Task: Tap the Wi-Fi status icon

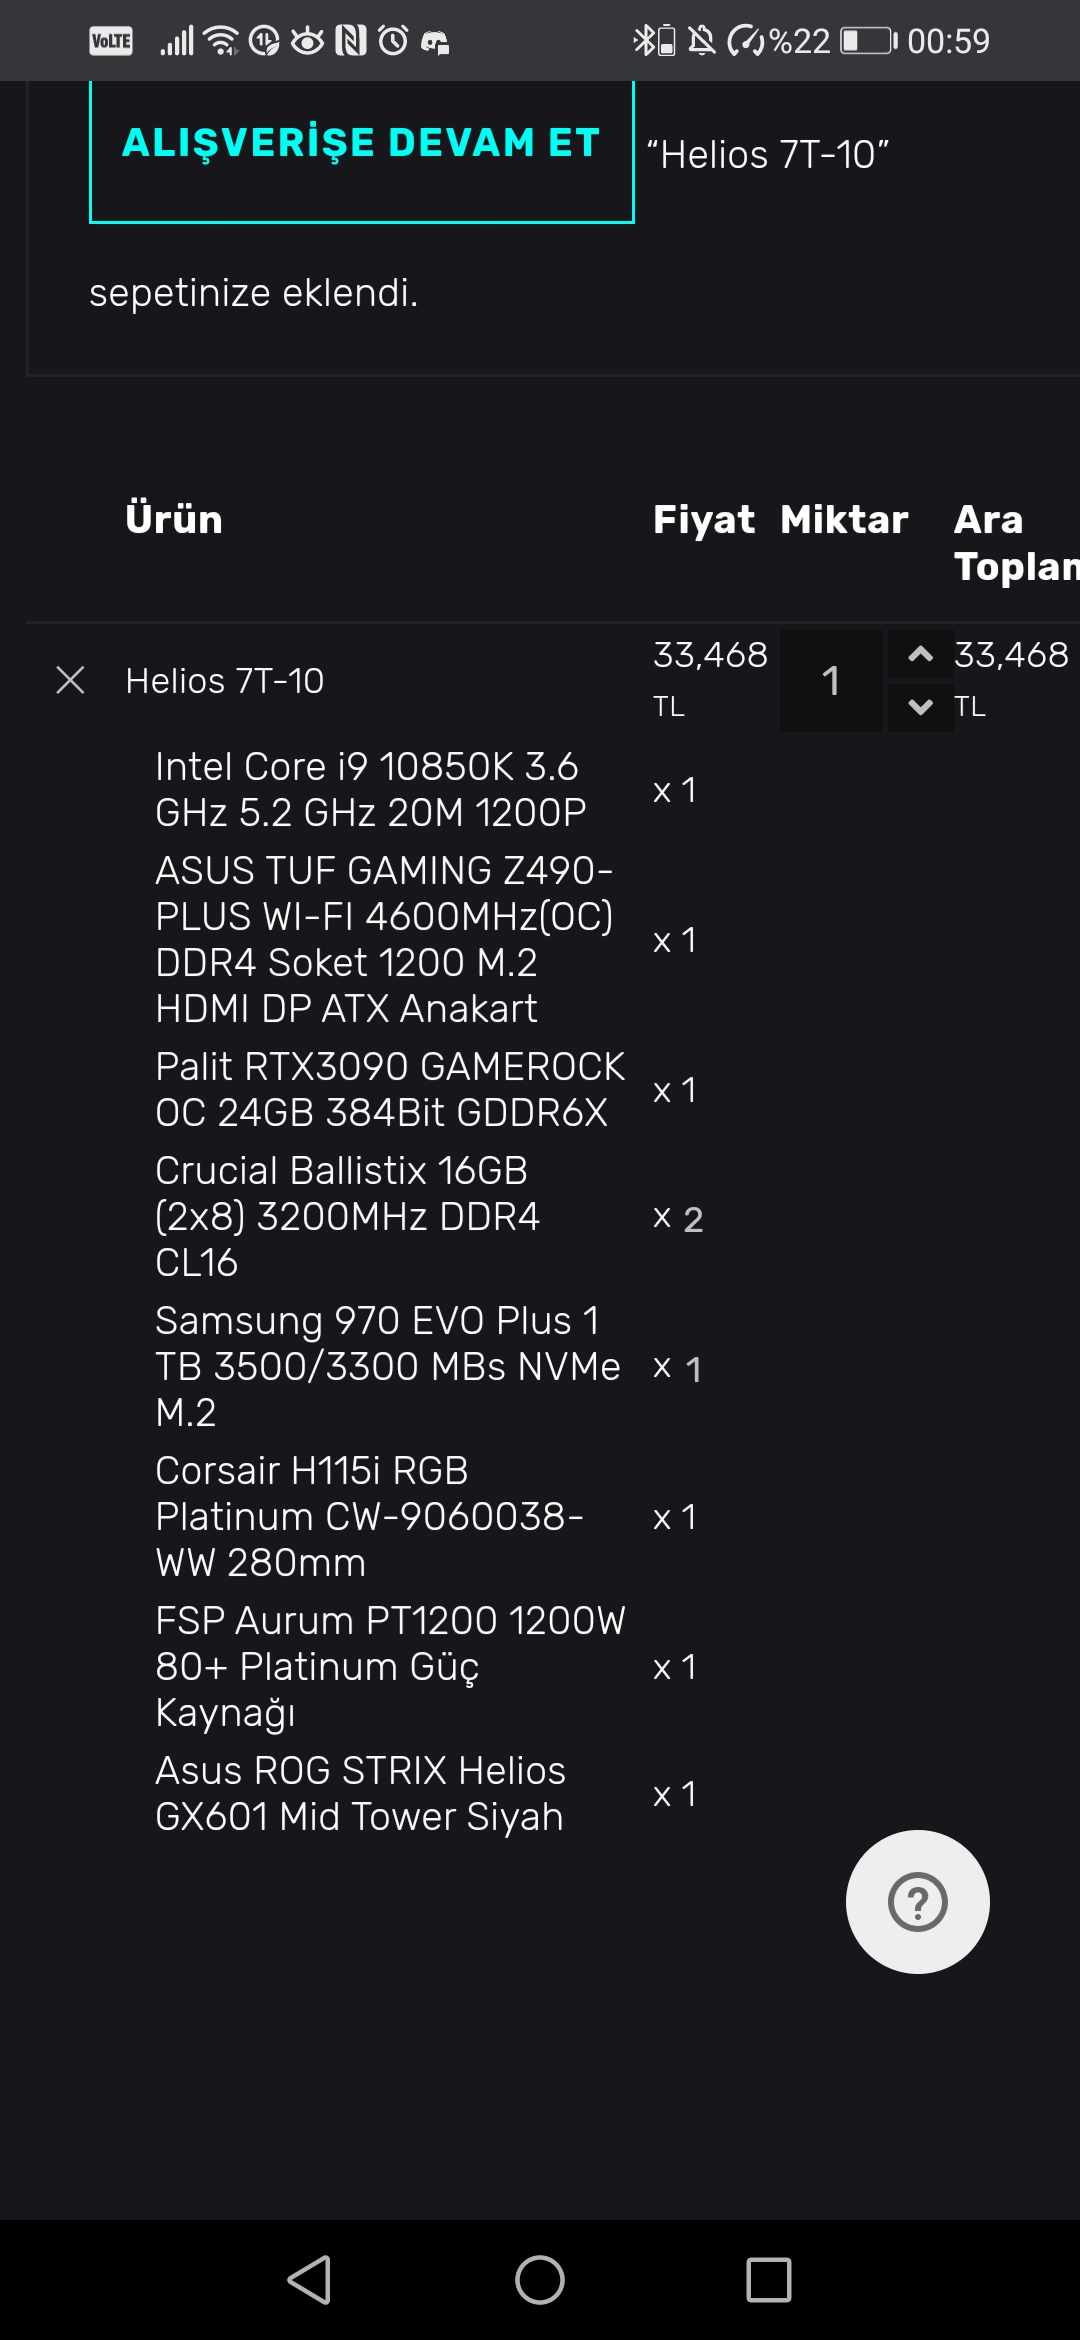Action: click(221, 41)
